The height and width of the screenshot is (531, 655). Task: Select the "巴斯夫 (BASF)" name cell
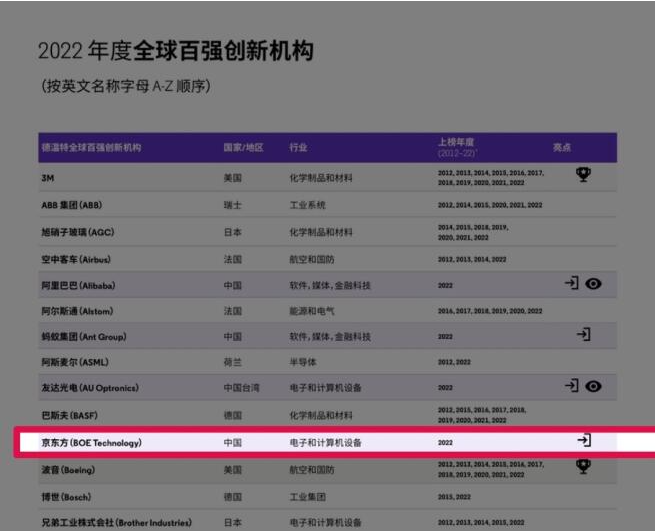tap(70, 416)
